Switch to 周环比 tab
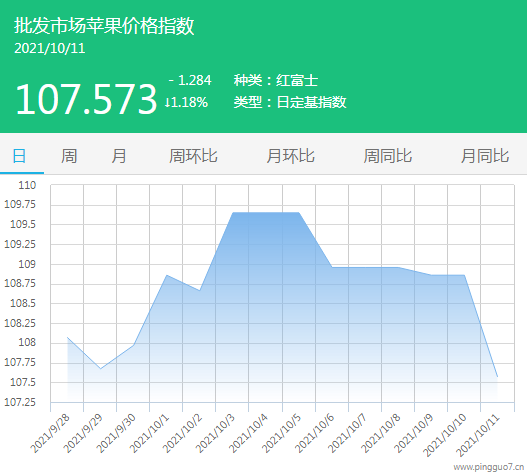 (193, 156)
